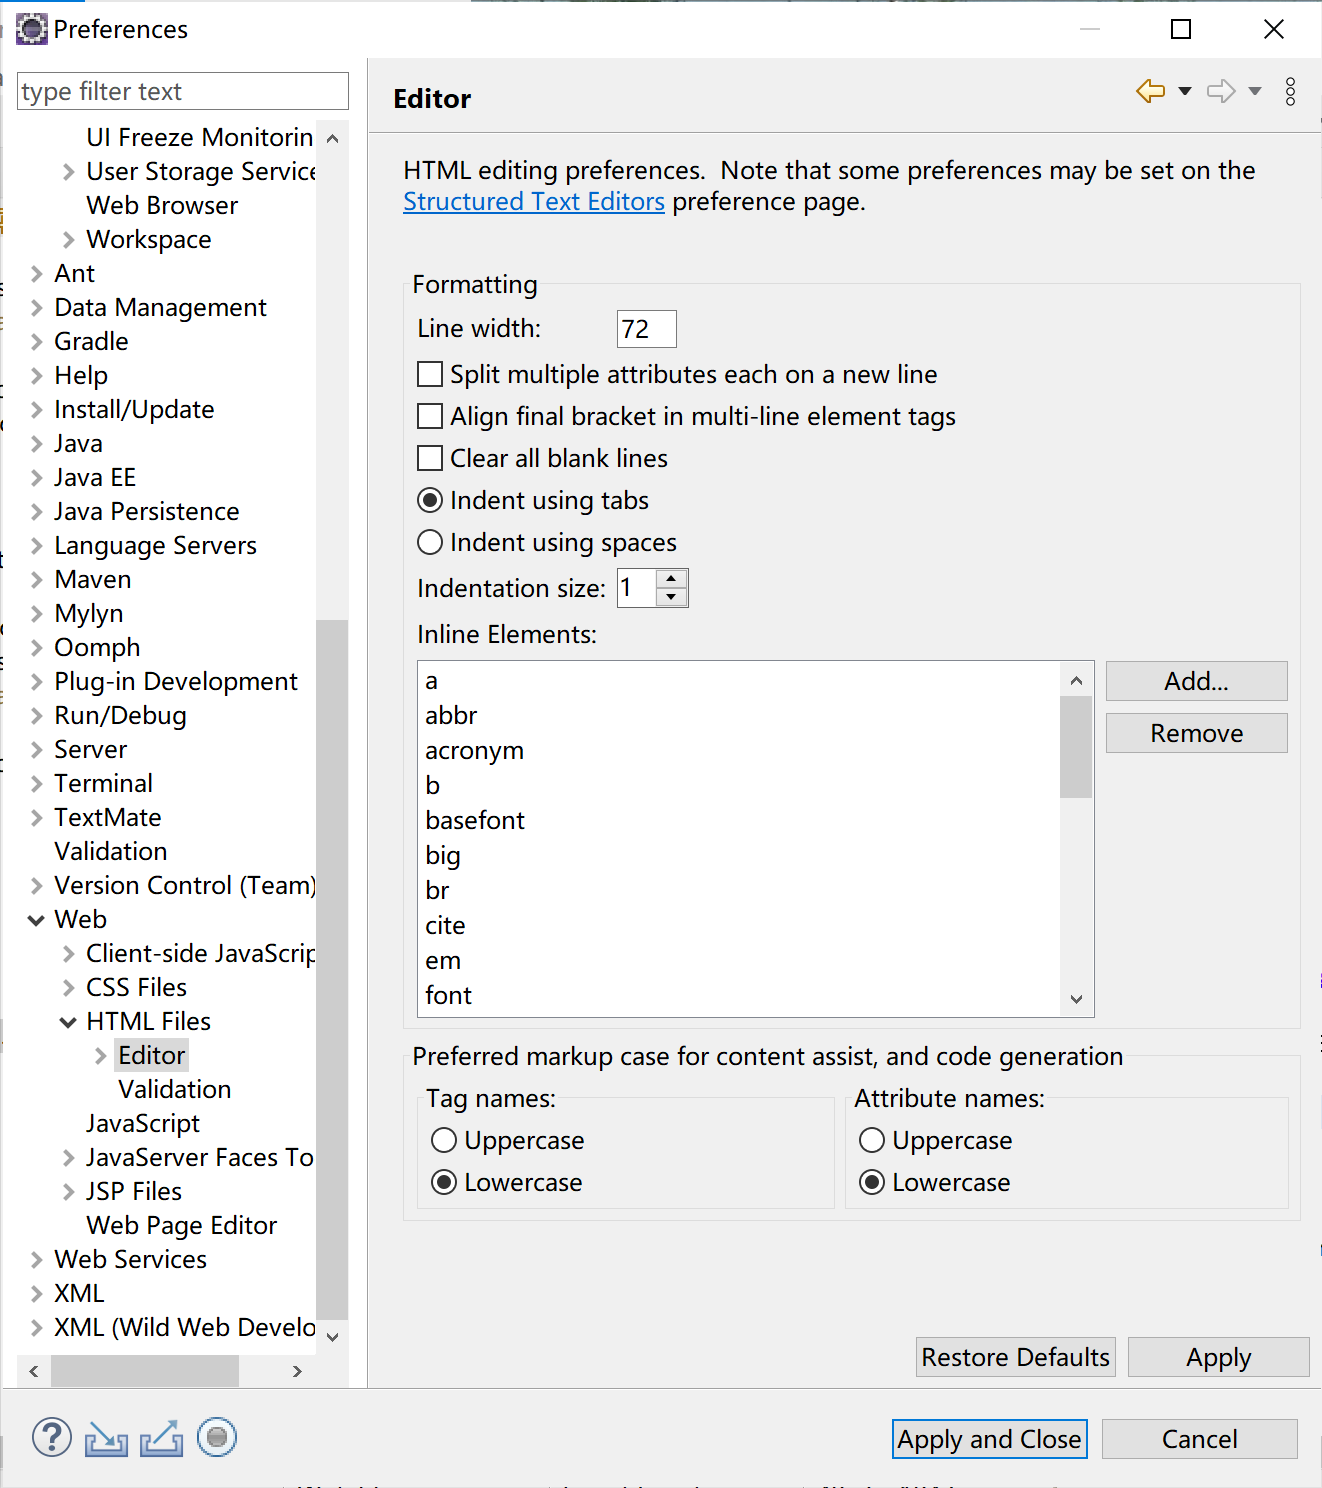This screenshot has width=1322, height=1488.
Task: Expand the CSS Files node
Action: tap(68, 988)
